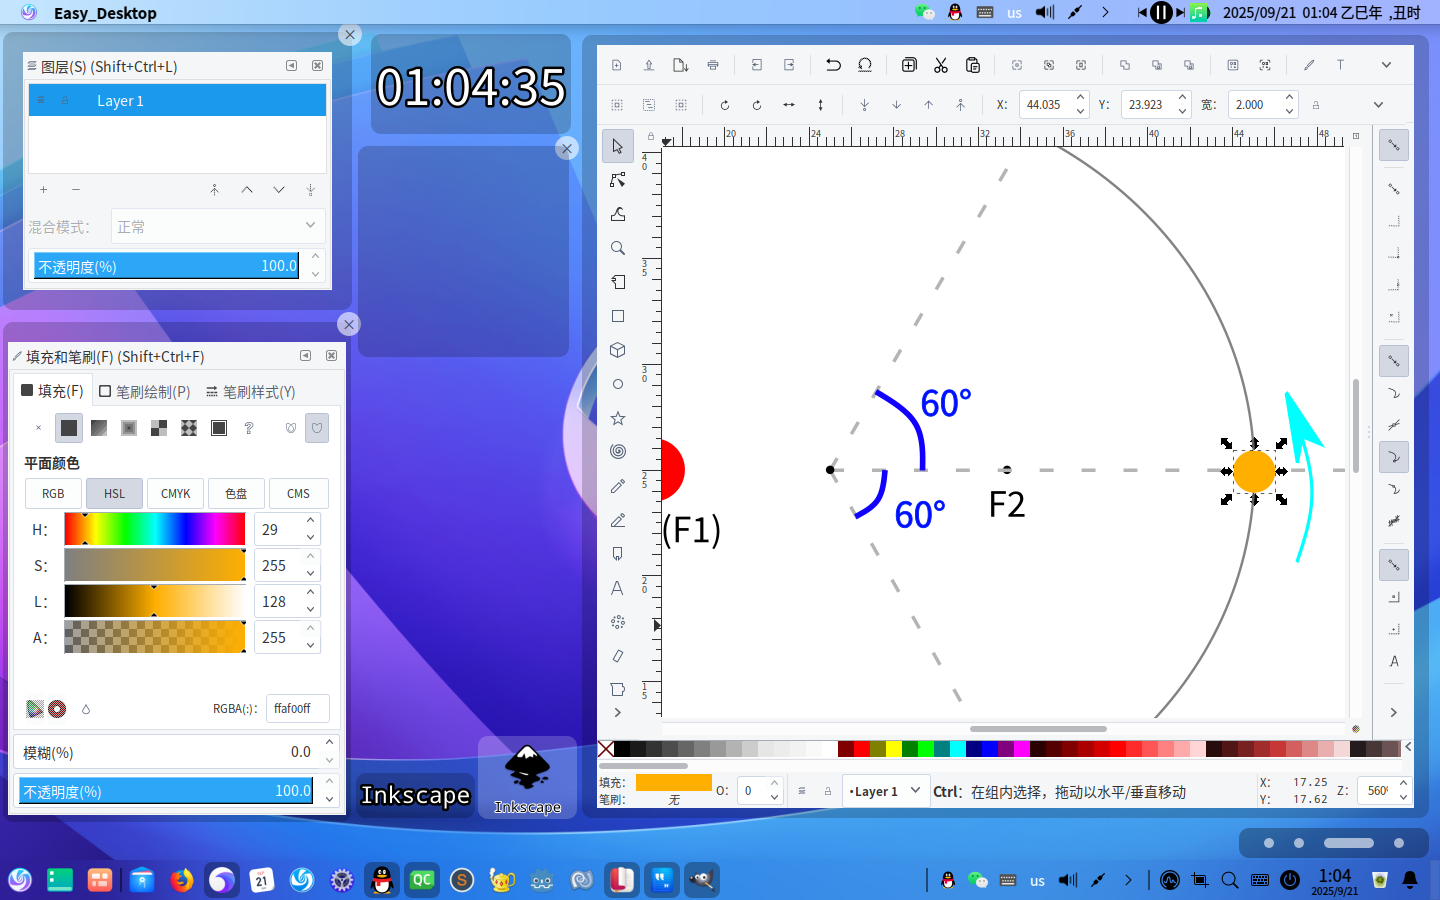Switch color mode to RGB
Image resolution: width=1440 pixels, height=900 pixels.
coord(54,494)
